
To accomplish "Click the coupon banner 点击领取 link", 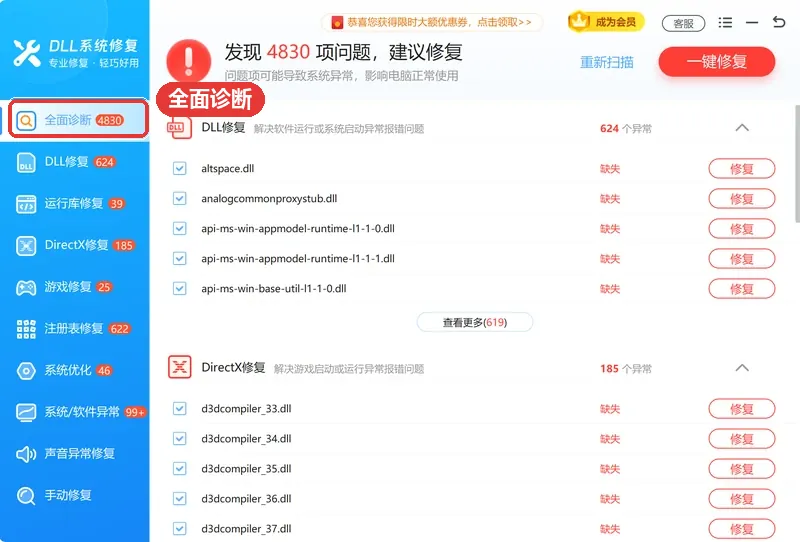I will (504, 22).
